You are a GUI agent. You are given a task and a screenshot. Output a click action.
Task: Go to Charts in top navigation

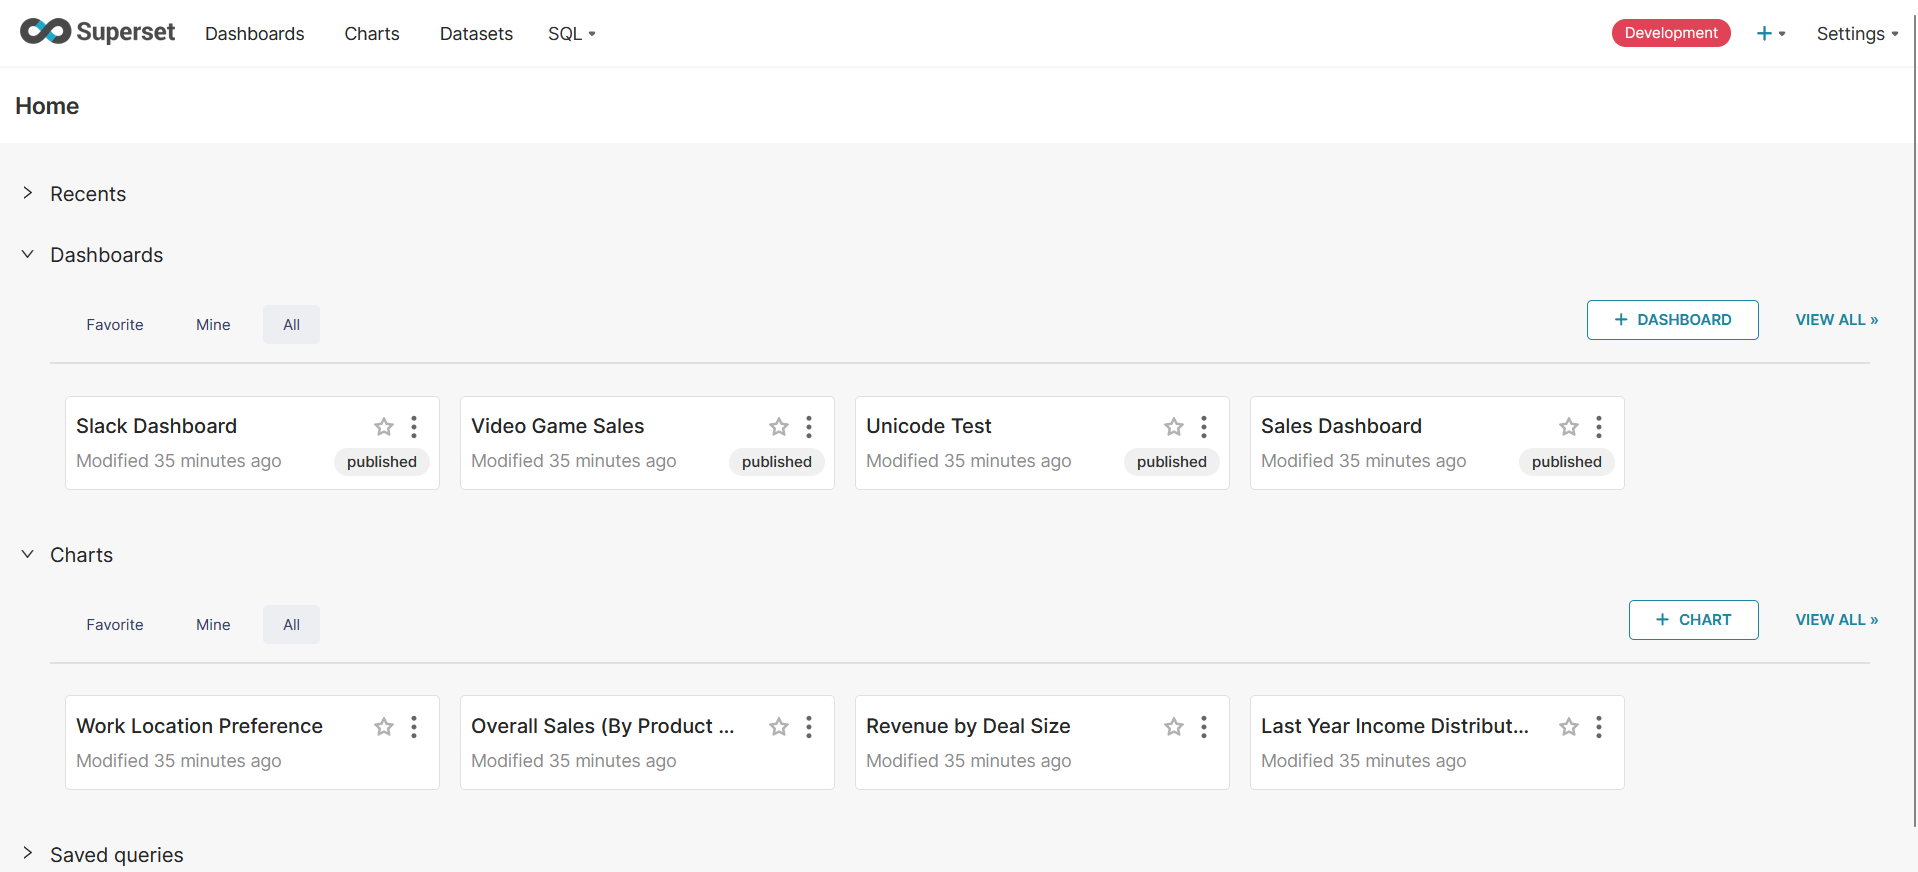(x=372, y=33)
